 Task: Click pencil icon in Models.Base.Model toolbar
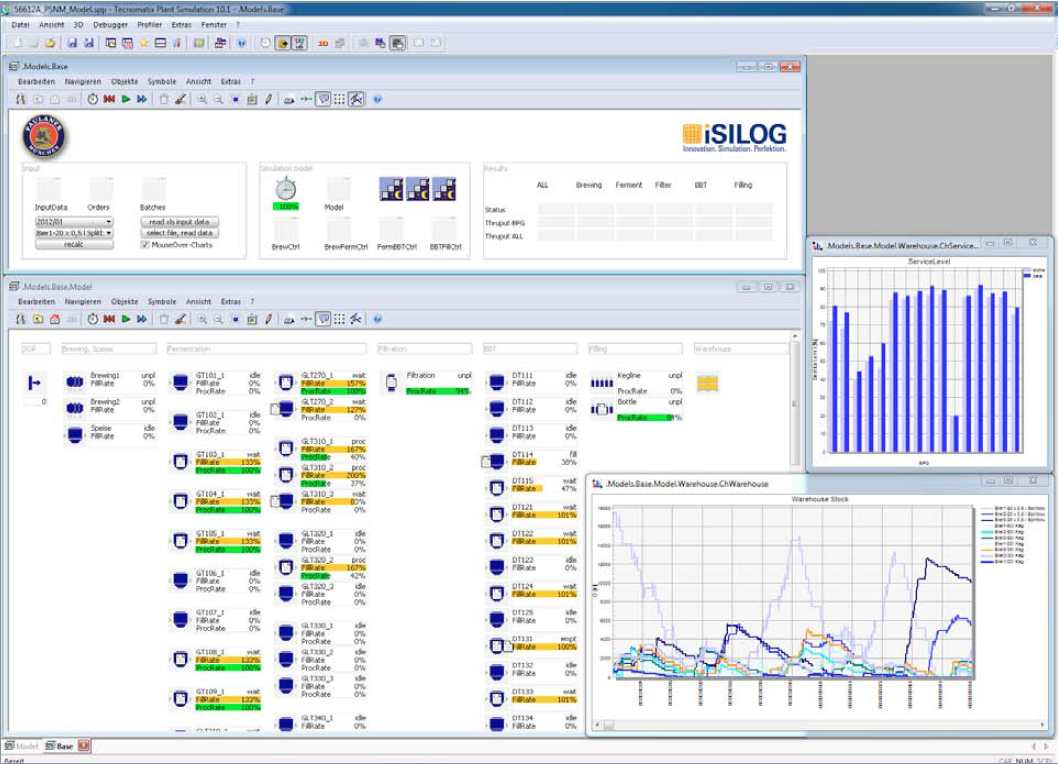pos(269,319)
